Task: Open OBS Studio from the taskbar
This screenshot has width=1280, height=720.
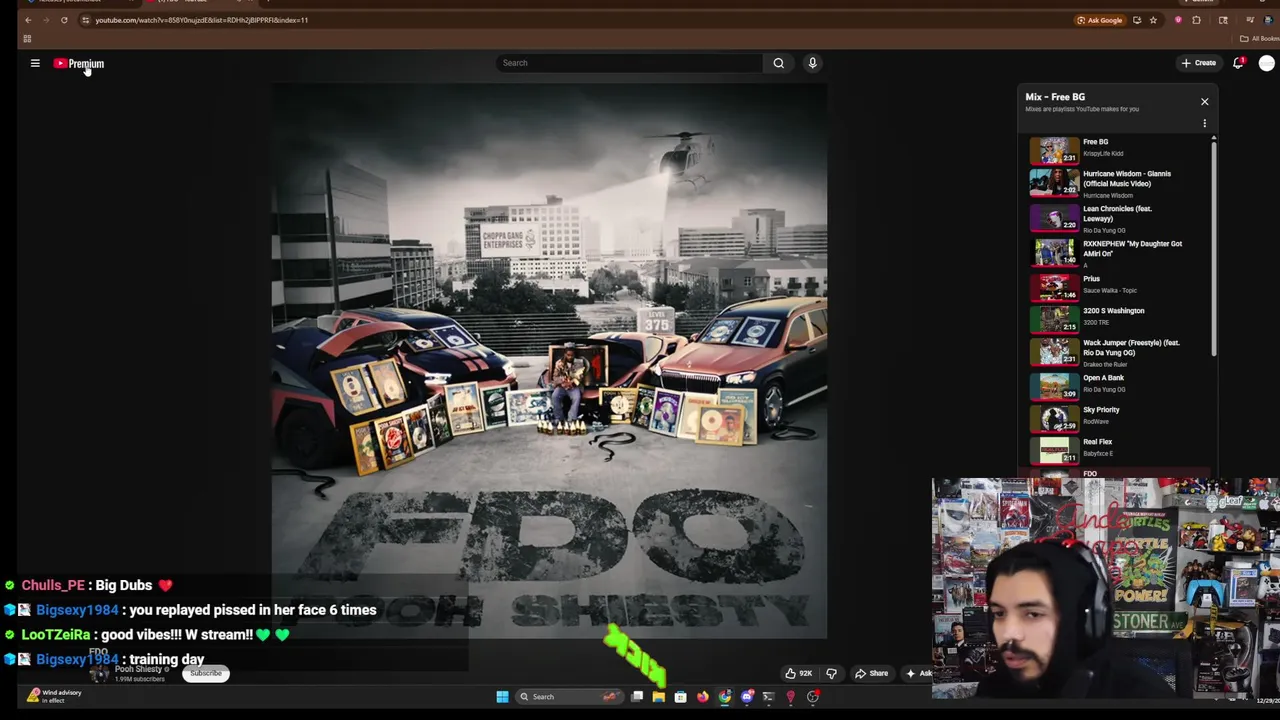Action: pos(813,697)
